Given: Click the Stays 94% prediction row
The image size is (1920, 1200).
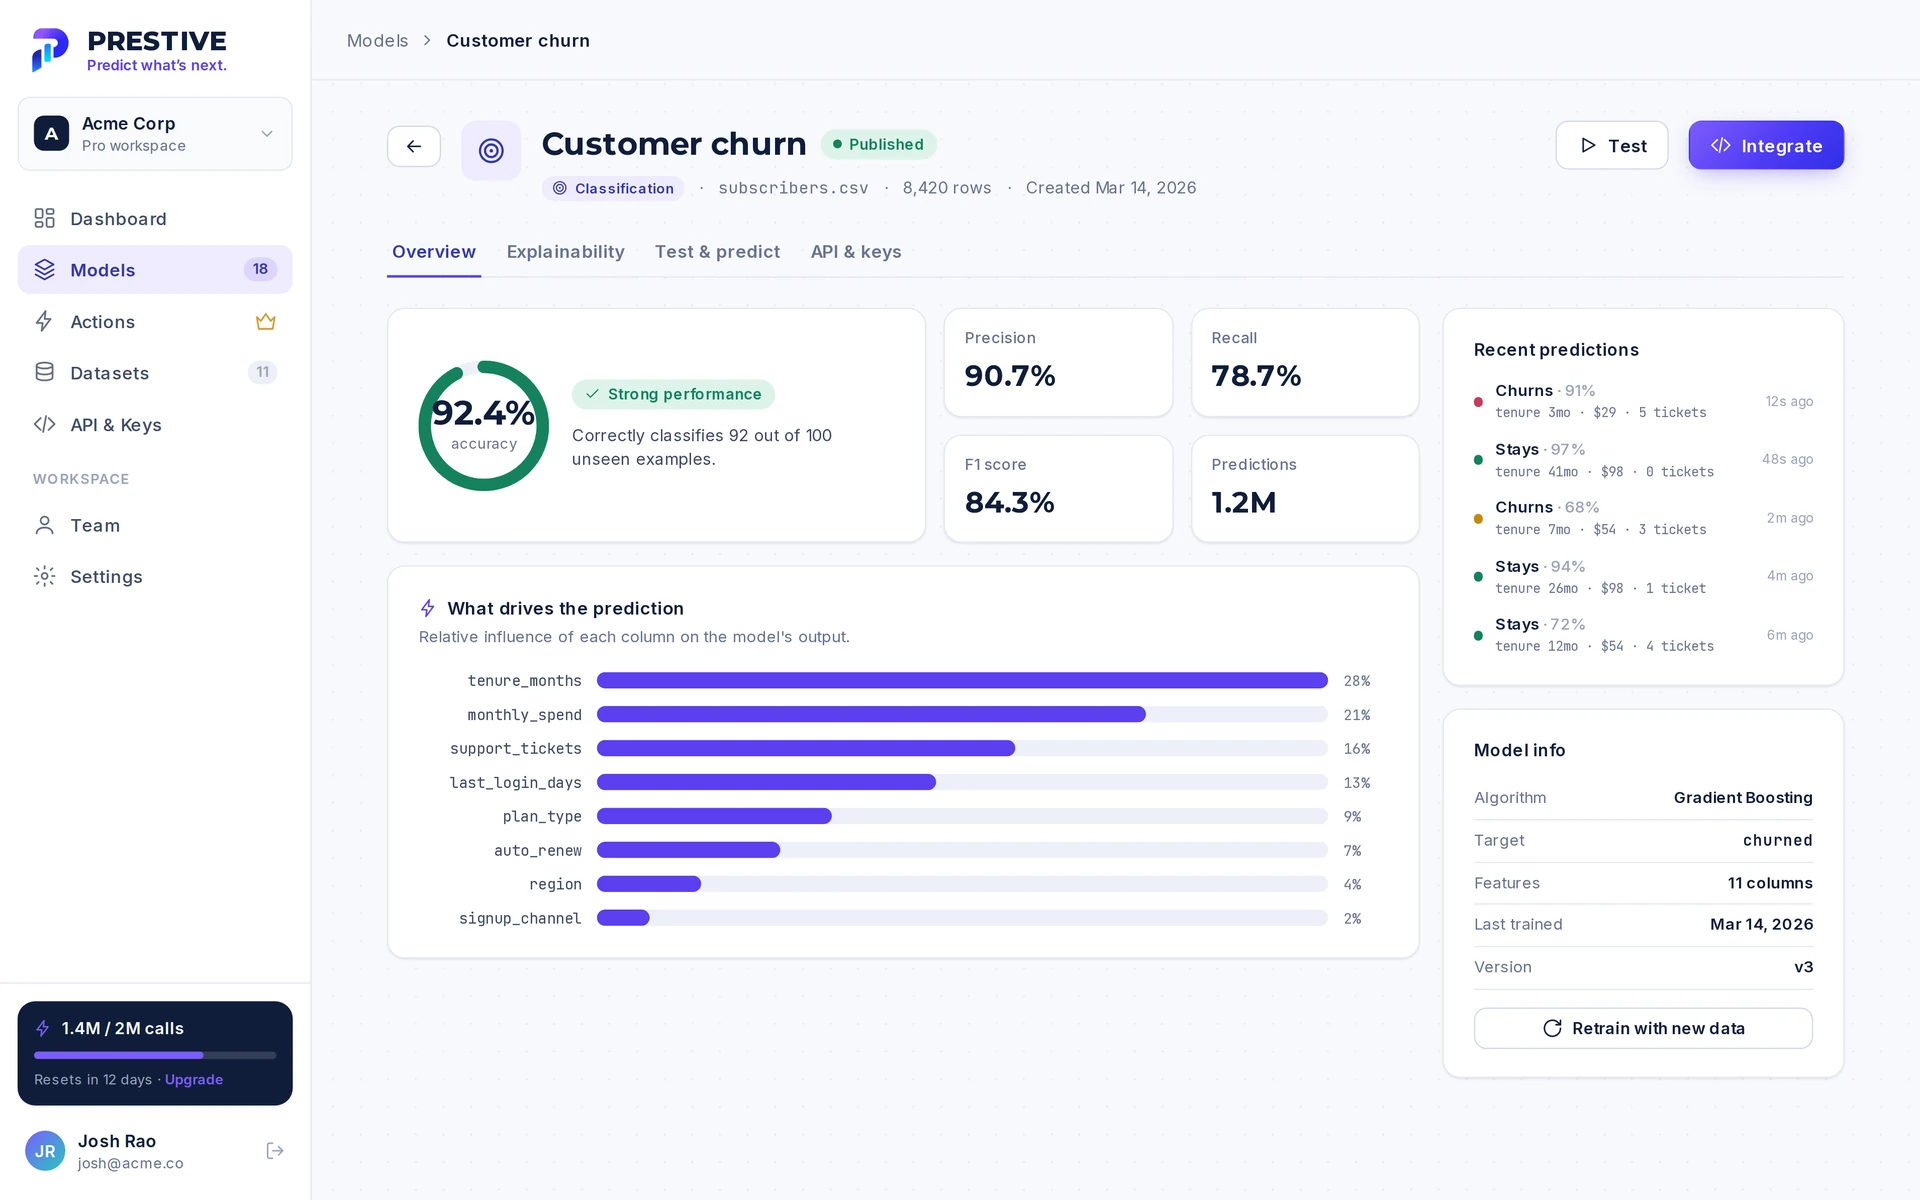Looking at the screenshot, I should pyautogui.click(x=1643, y=577).
